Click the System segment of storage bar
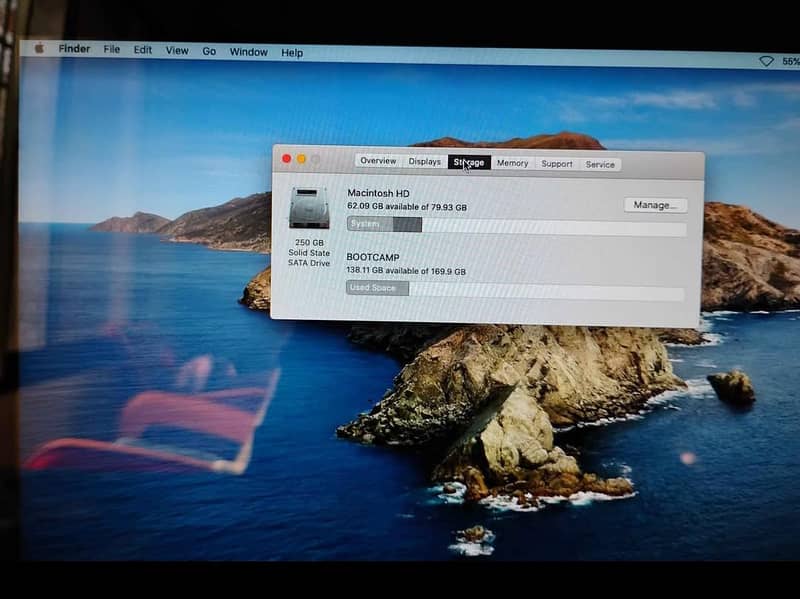The width and height of the screenshot is (800, 599). (370, 224)
